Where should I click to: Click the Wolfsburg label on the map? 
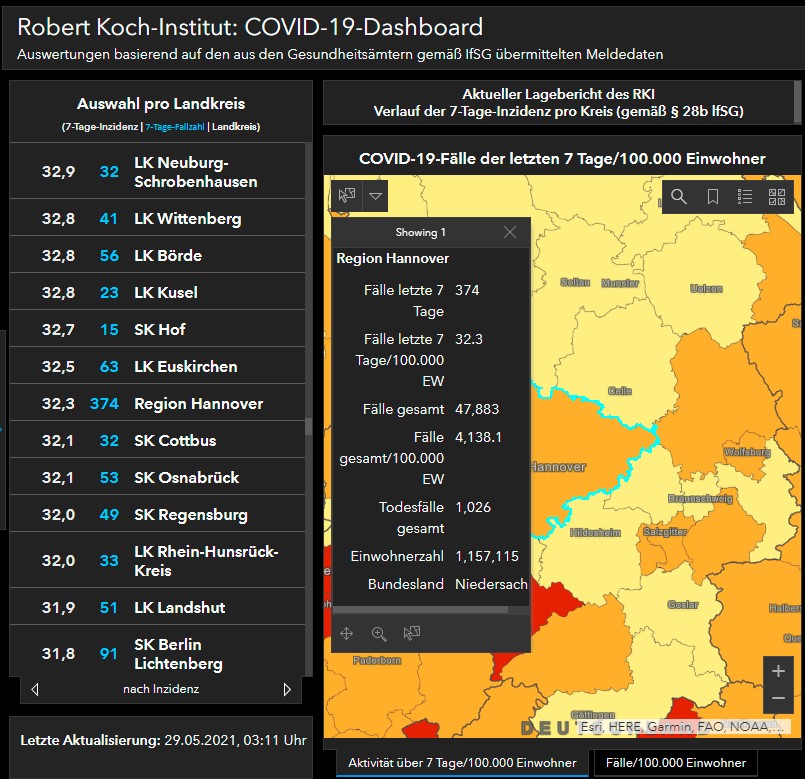747,452
